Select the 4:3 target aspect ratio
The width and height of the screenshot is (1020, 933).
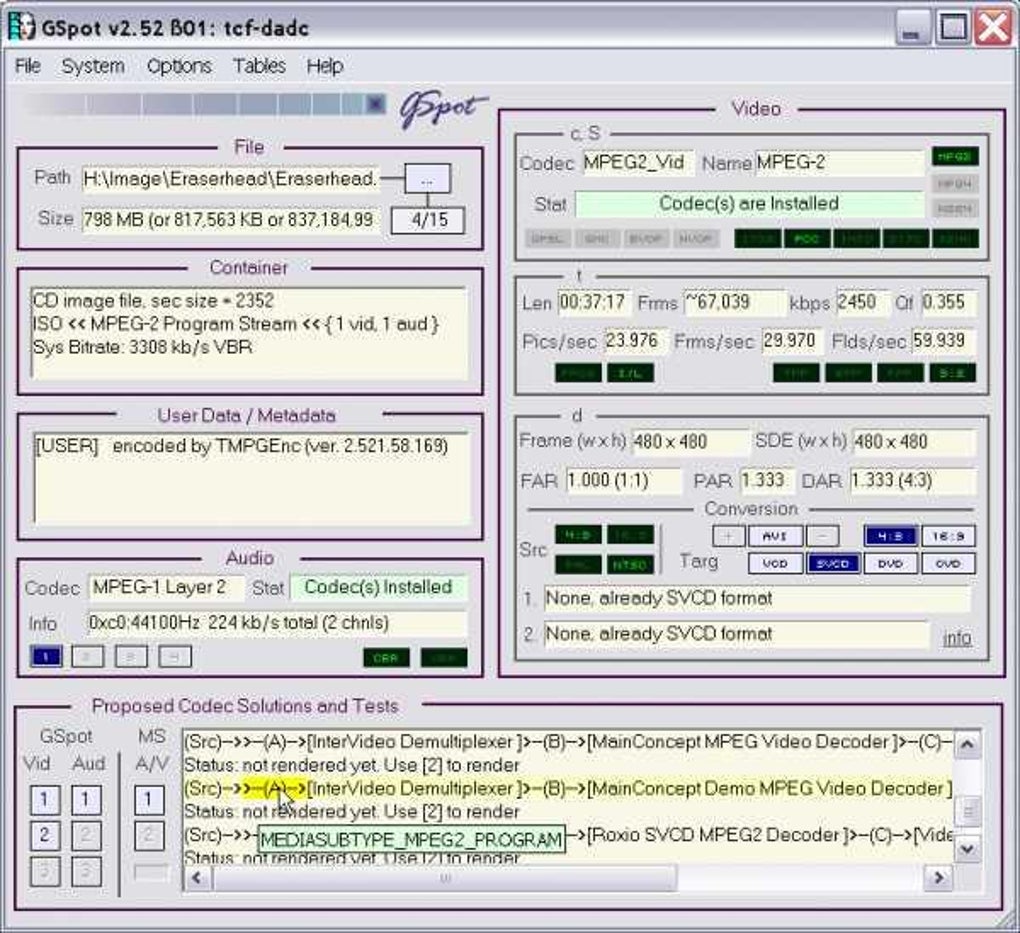(x=890, y=536)
